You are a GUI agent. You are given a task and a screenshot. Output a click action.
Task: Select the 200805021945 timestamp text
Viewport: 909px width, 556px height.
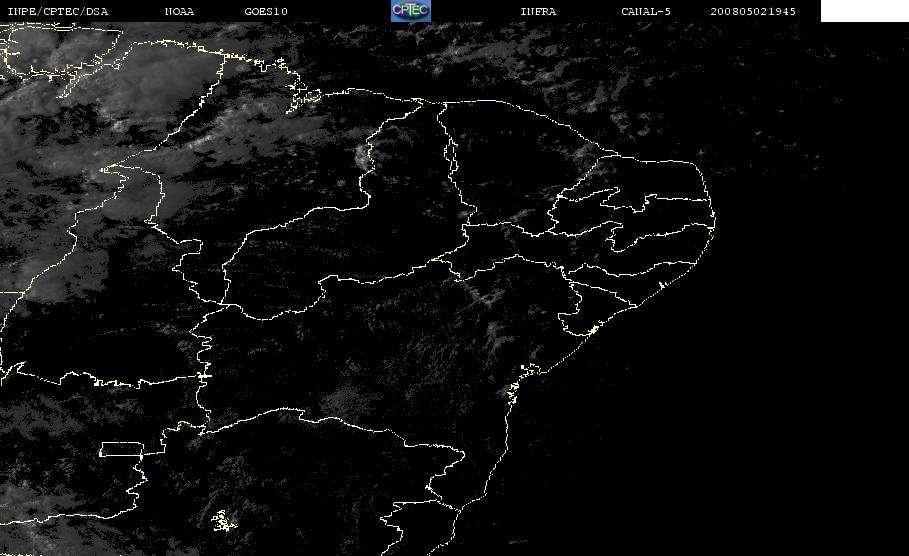point(753,12)
